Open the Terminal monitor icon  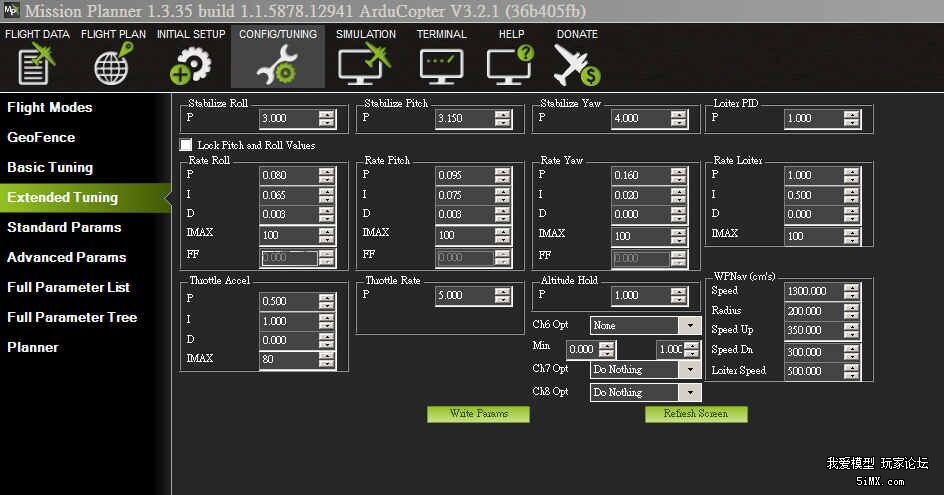point(441,67)
